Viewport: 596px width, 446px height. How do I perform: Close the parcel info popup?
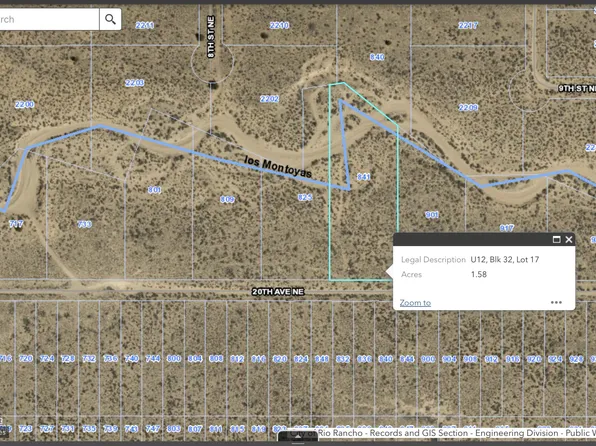pyautogui.click(x=569, y=239)
